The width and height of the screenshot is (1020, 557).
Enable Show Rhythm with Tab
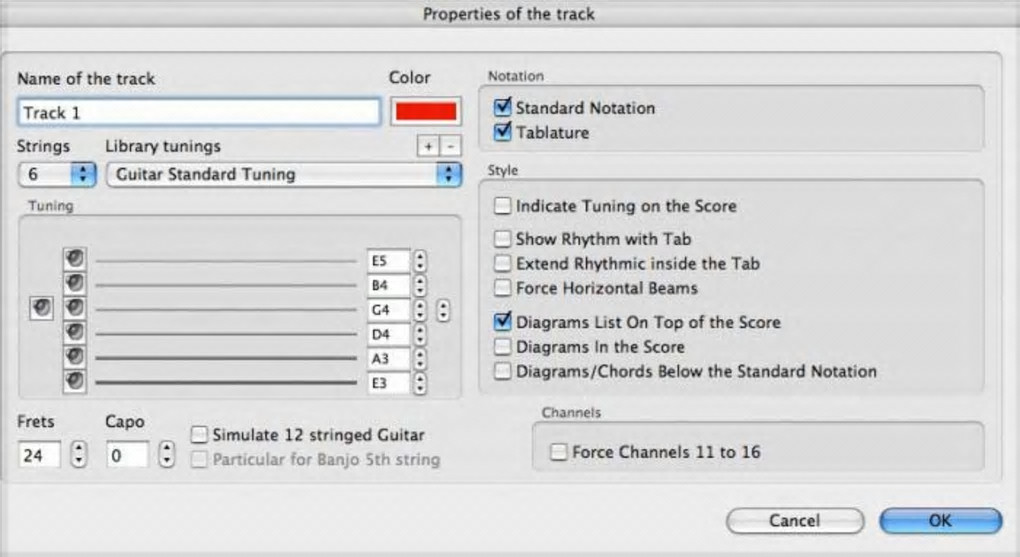(x=503, y=239)
